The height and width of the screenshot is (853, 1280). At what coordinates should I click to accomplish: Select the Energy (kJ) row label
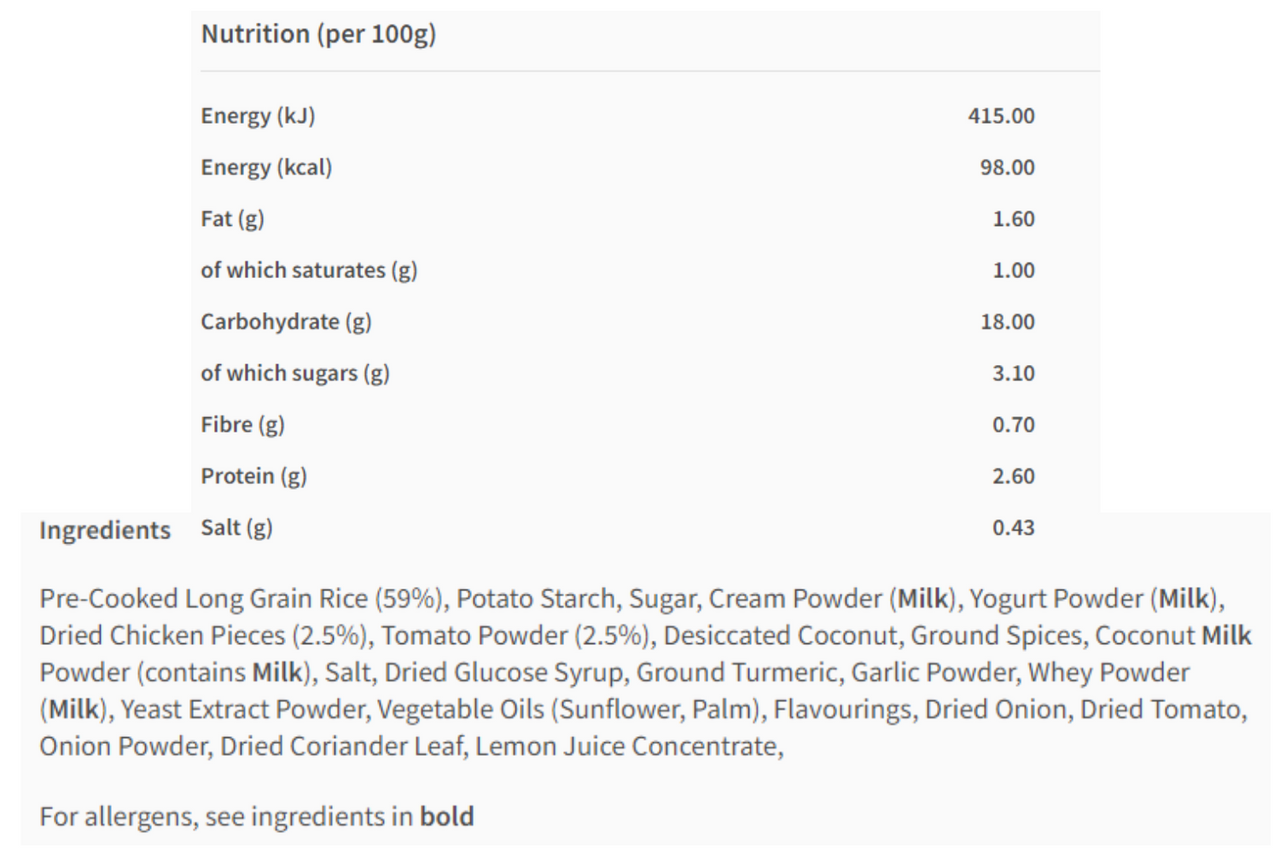(x=258, y=116)
